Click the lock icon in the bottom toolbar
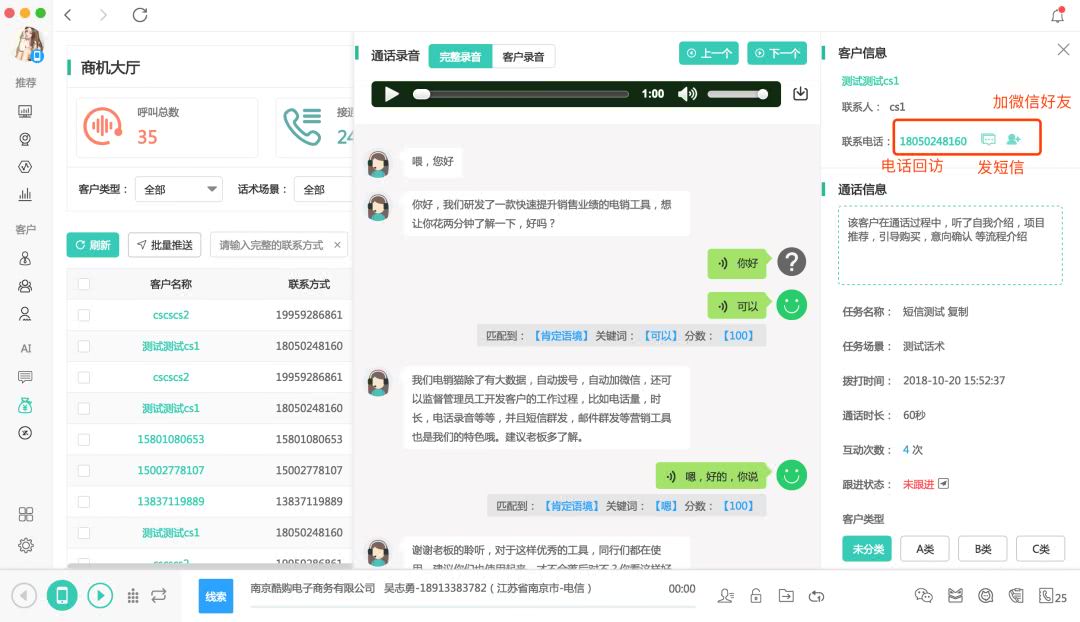 coord(755,595)
